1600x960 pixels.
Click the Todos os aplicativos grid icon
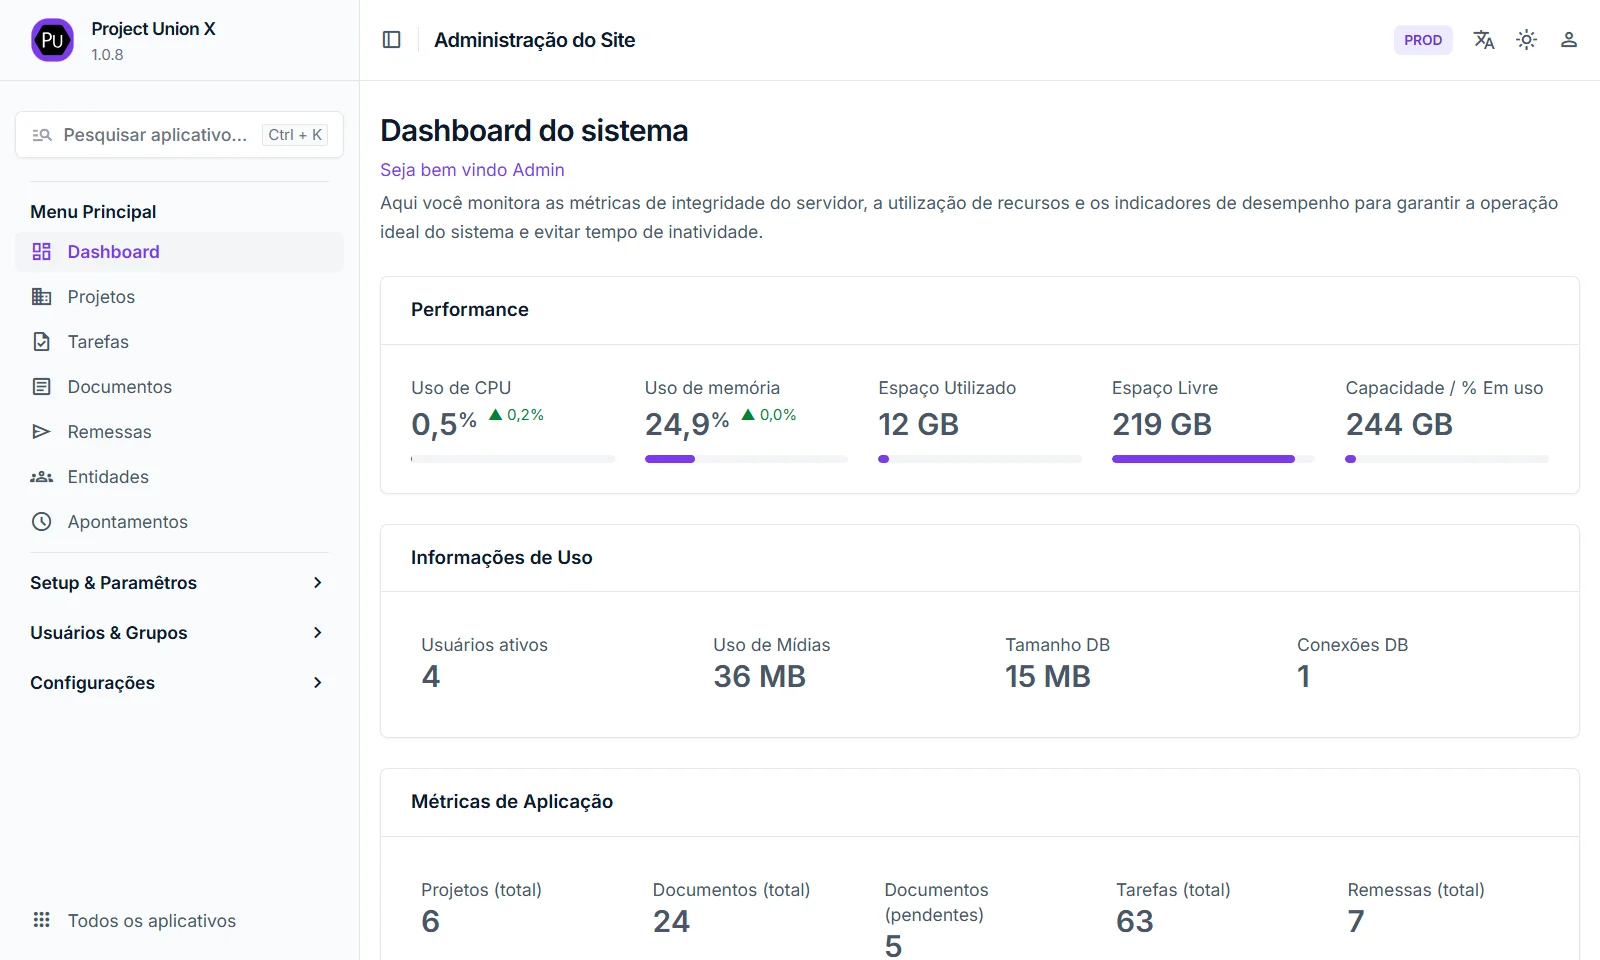click(x=41, y=920)
